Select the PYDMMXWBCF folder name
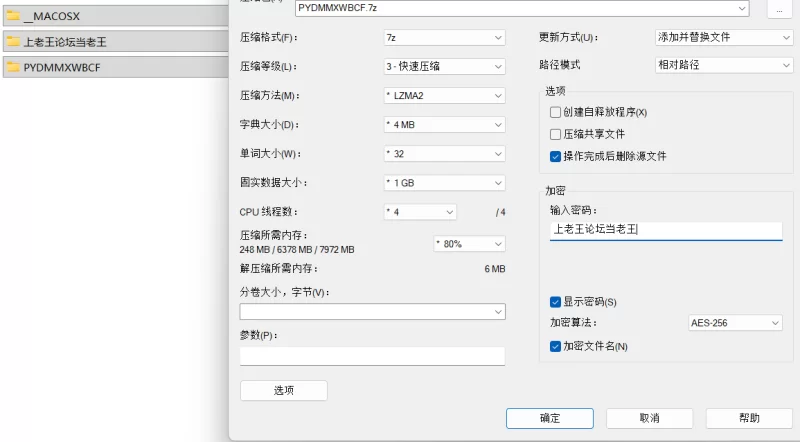This screenshot has height=442, width=800. (x=62, y=67)
